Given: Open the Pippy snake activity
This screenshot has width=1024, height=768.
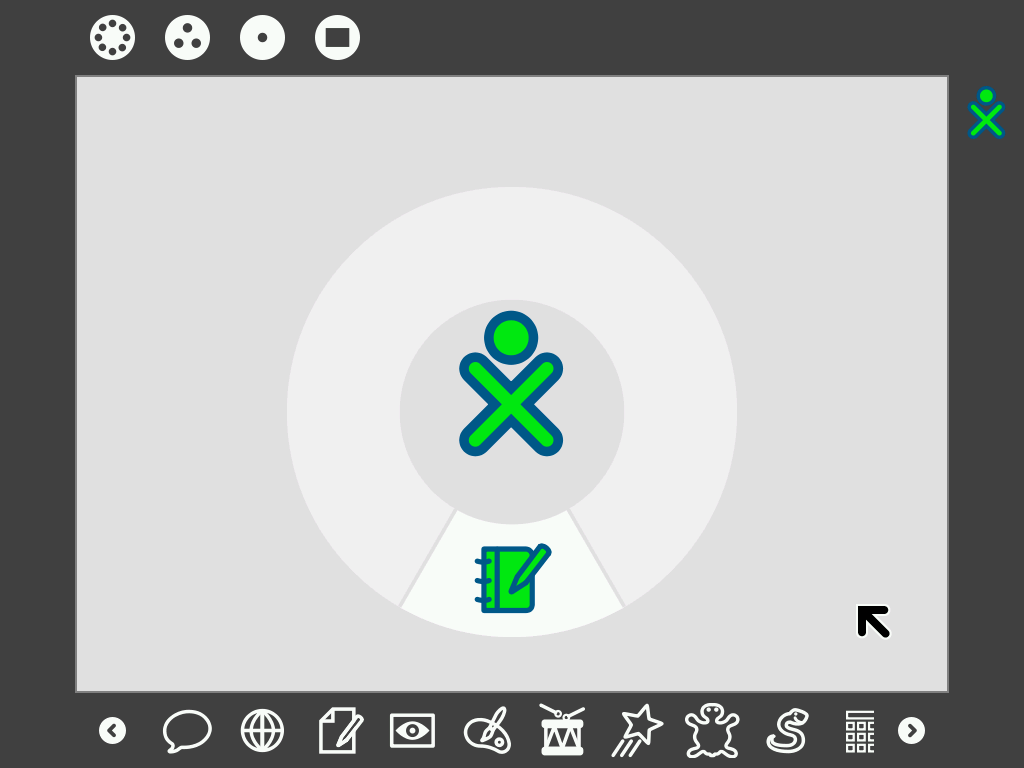Looking at the screenshot, I should point(787,730).
